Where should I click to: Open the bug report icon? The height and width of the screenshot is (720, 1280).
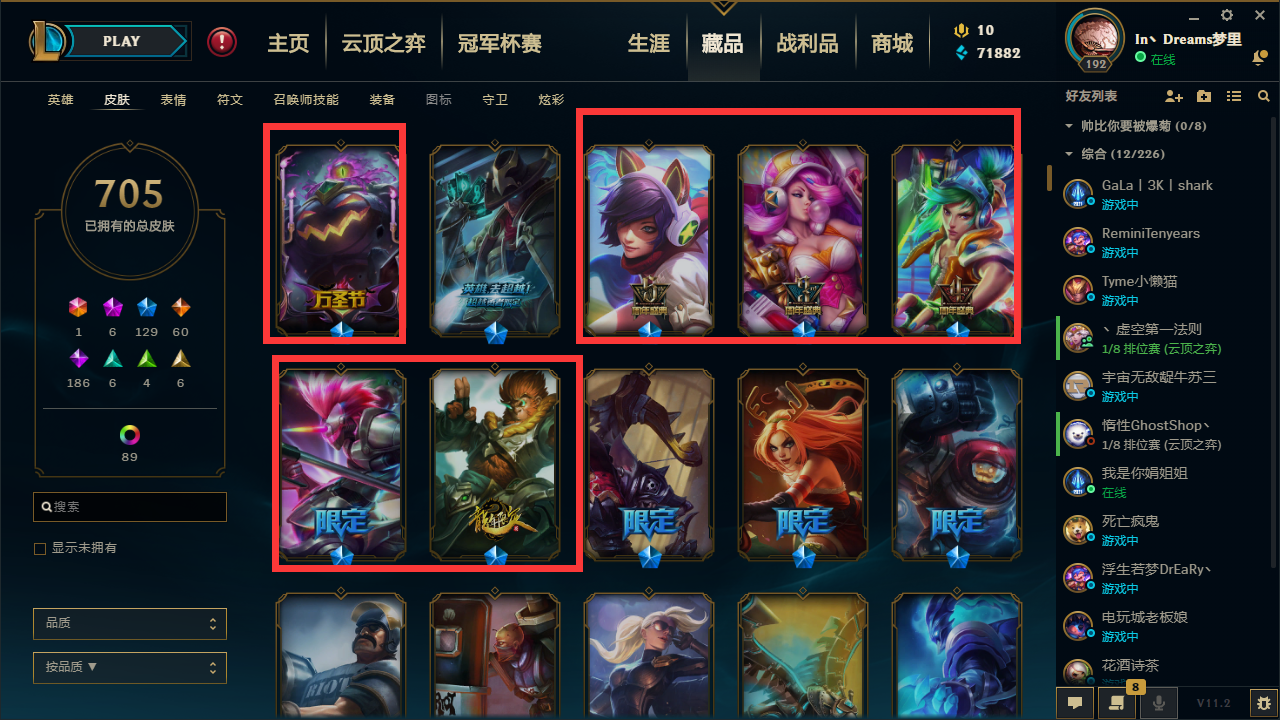click(1264, 703)
